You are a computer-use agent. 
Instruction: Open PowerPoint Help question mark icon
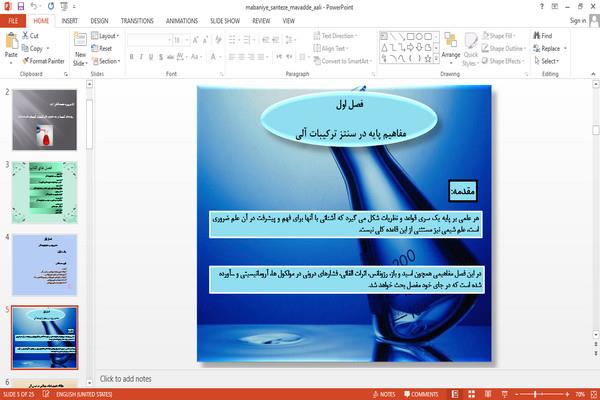(x=542, y=7)
